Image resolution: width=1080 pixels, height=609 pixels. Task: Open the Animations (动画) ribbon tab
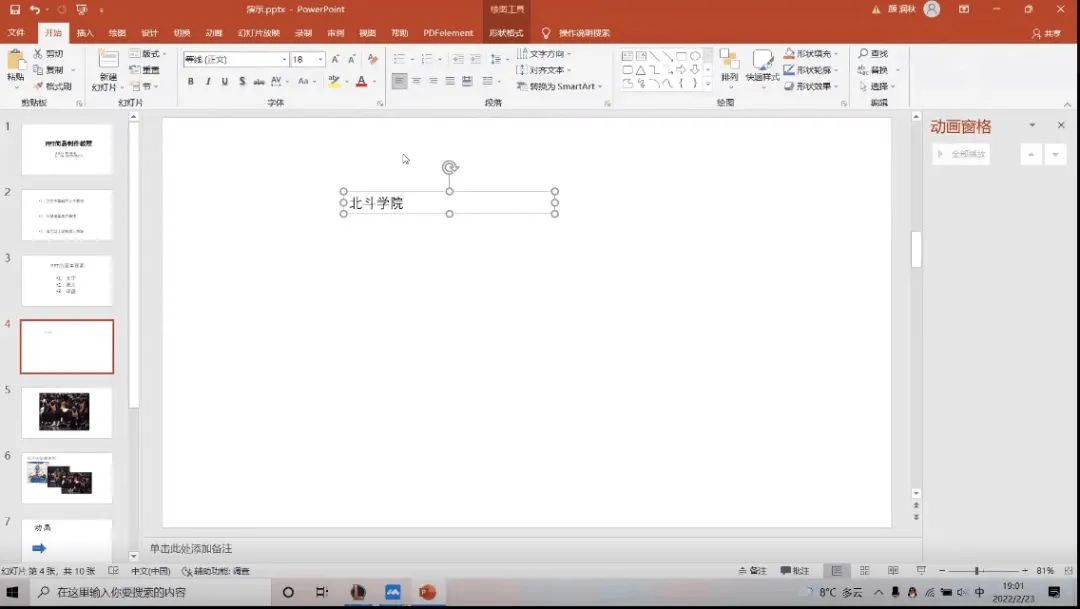click(x=214, y=33)
